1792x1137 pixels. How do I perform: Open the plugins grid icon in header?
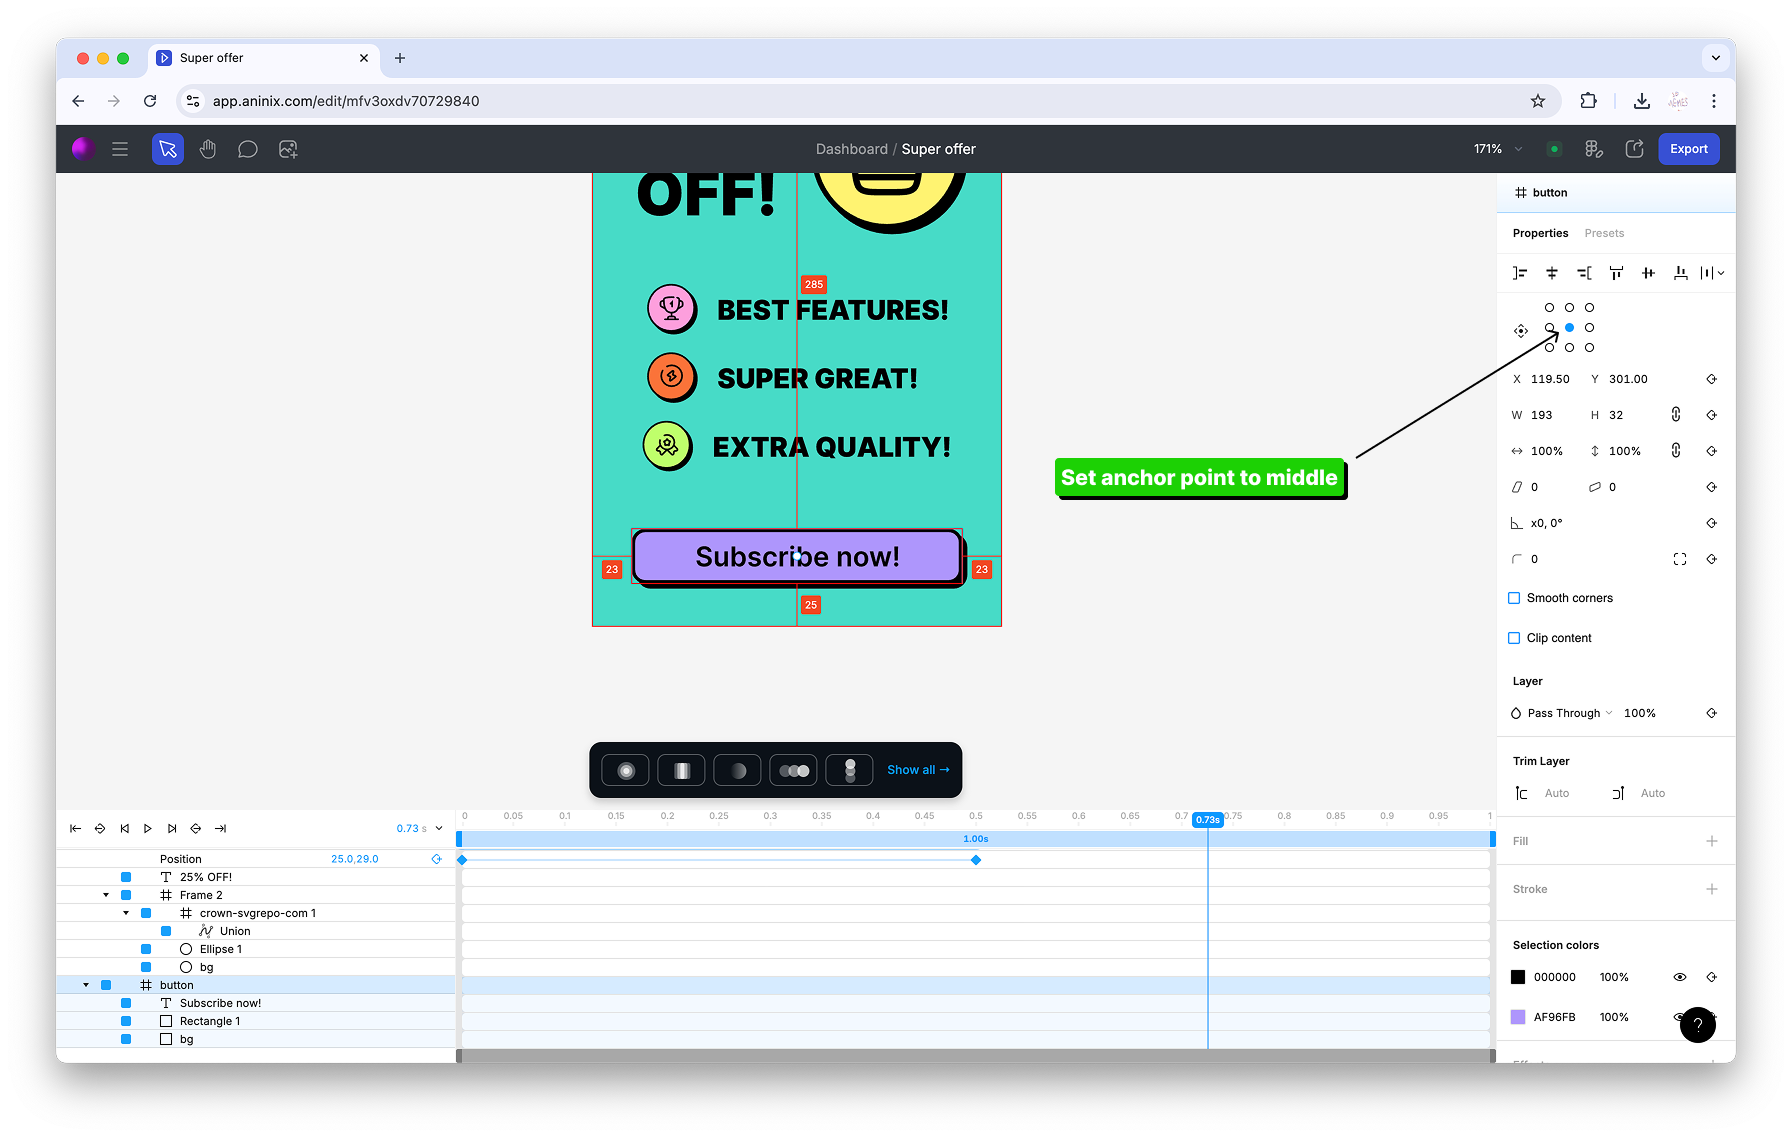(x=1594, y=149)
